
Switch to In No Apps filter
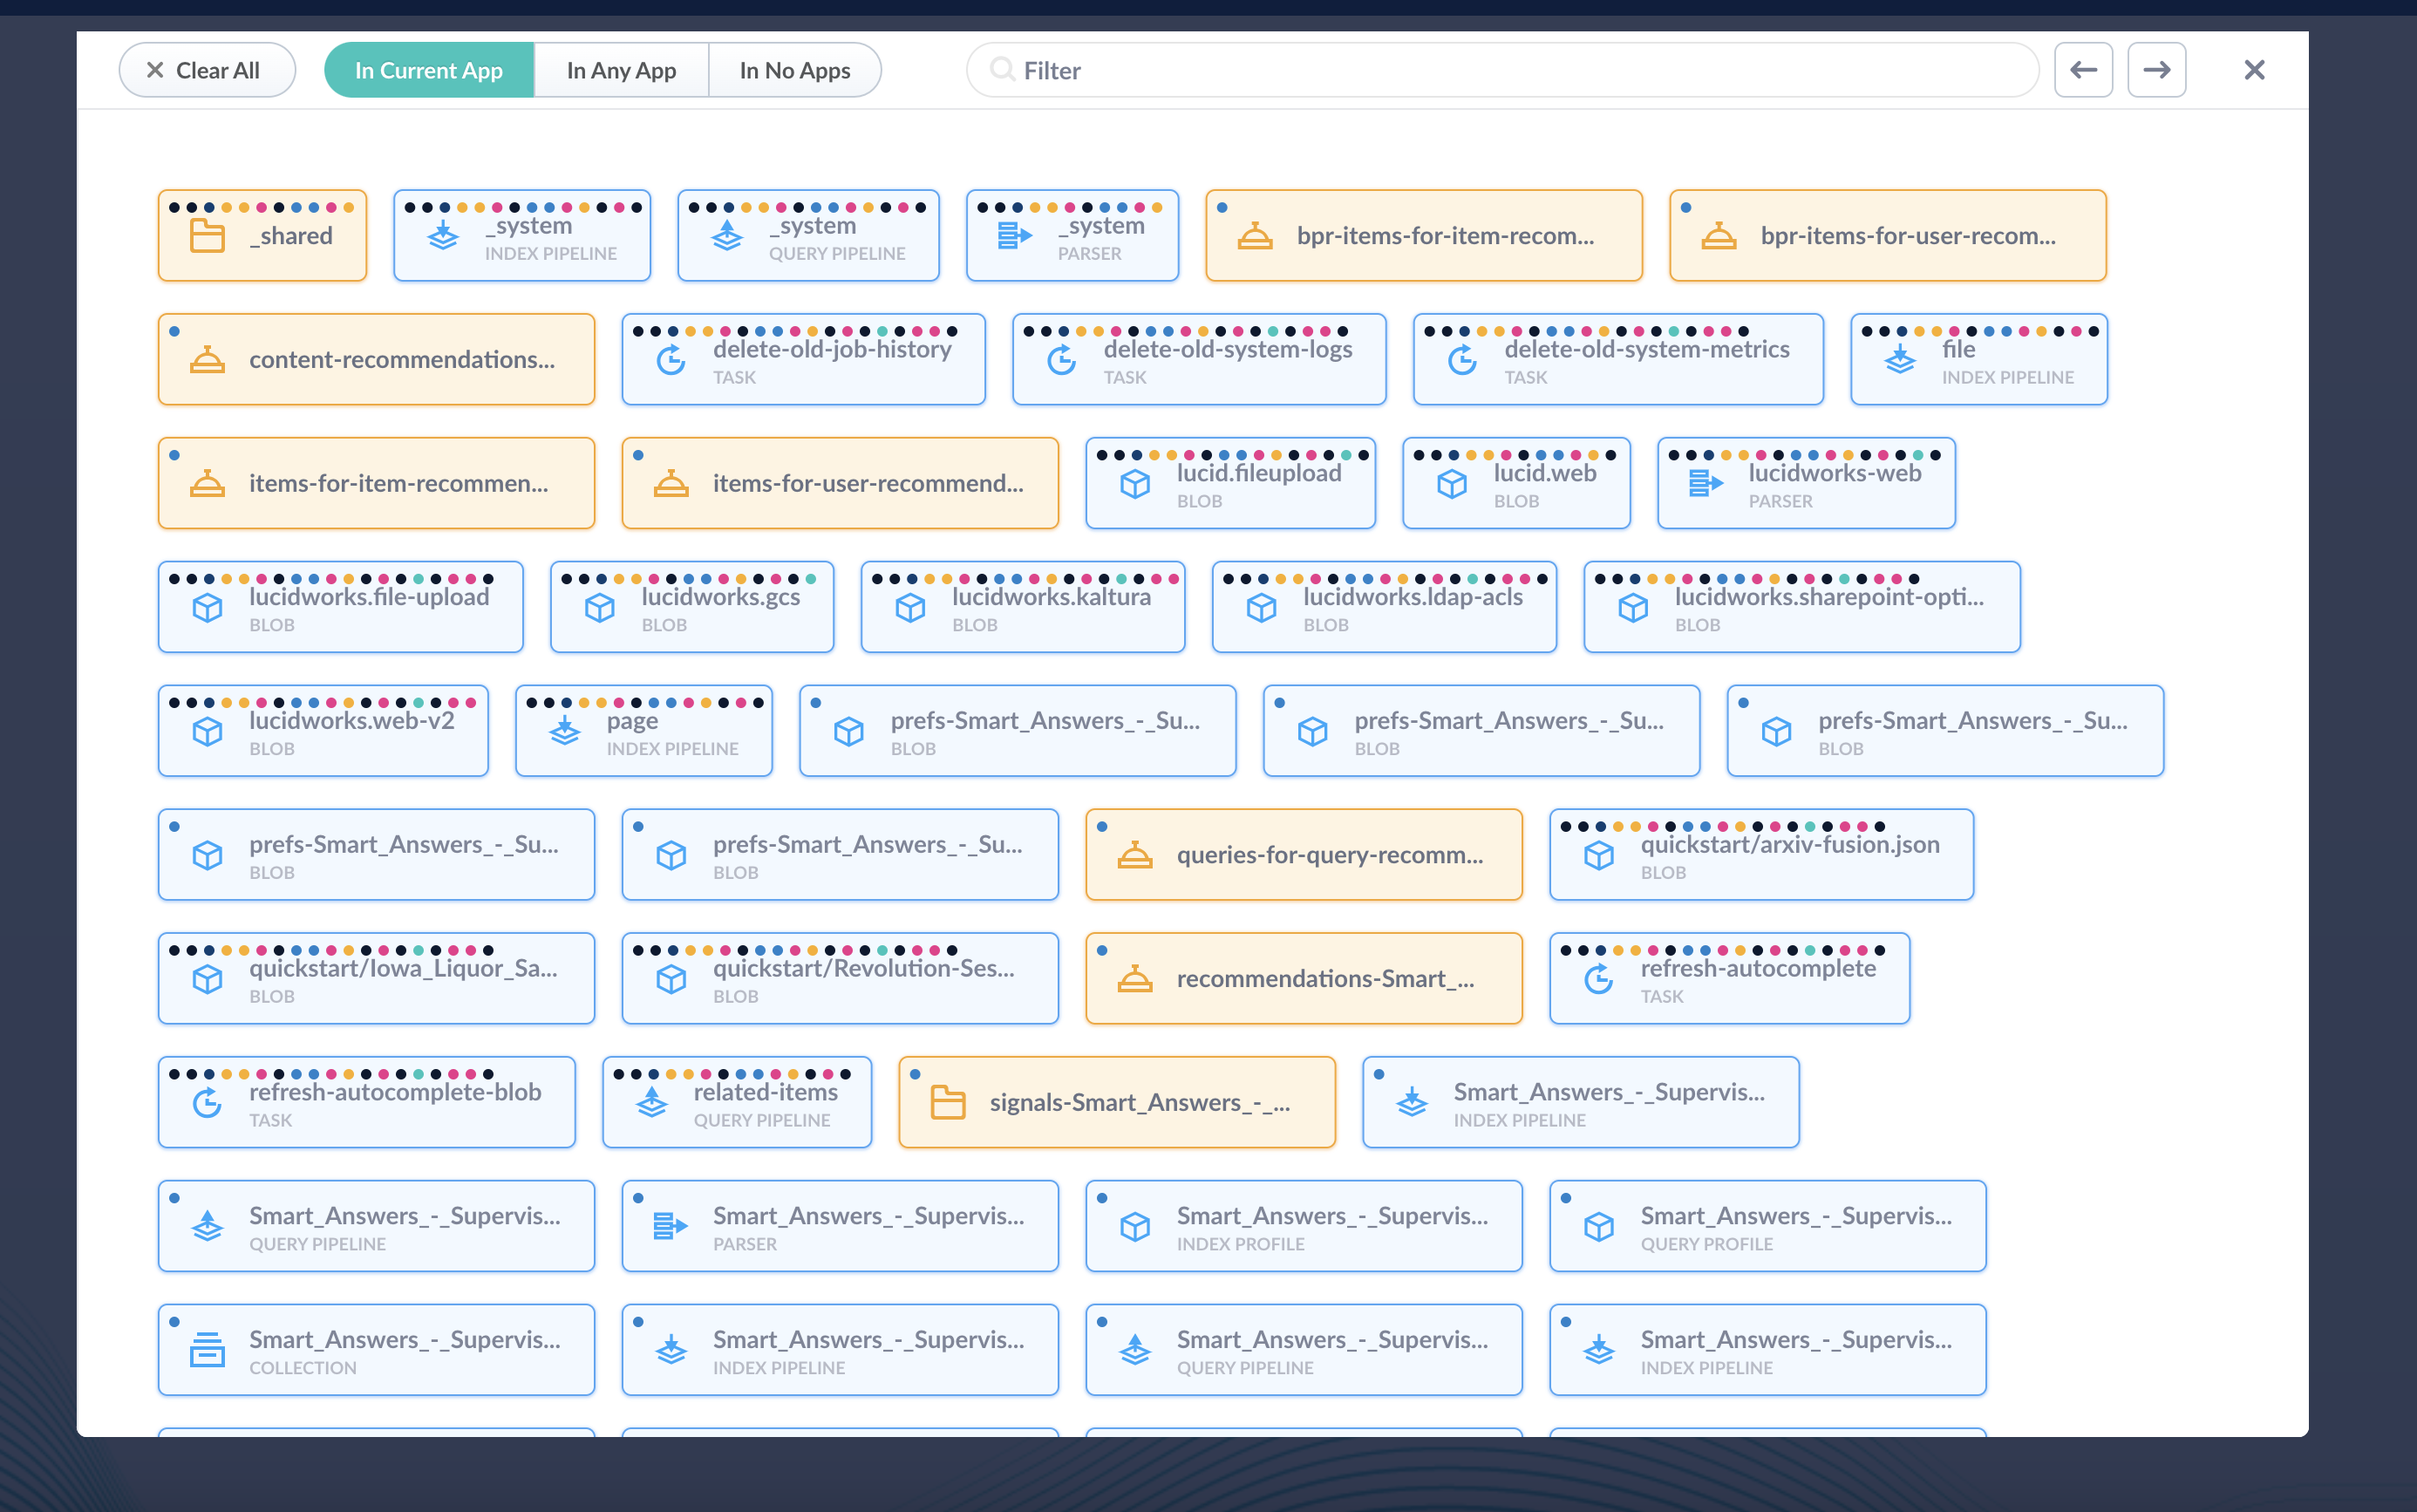pos(794,70)
